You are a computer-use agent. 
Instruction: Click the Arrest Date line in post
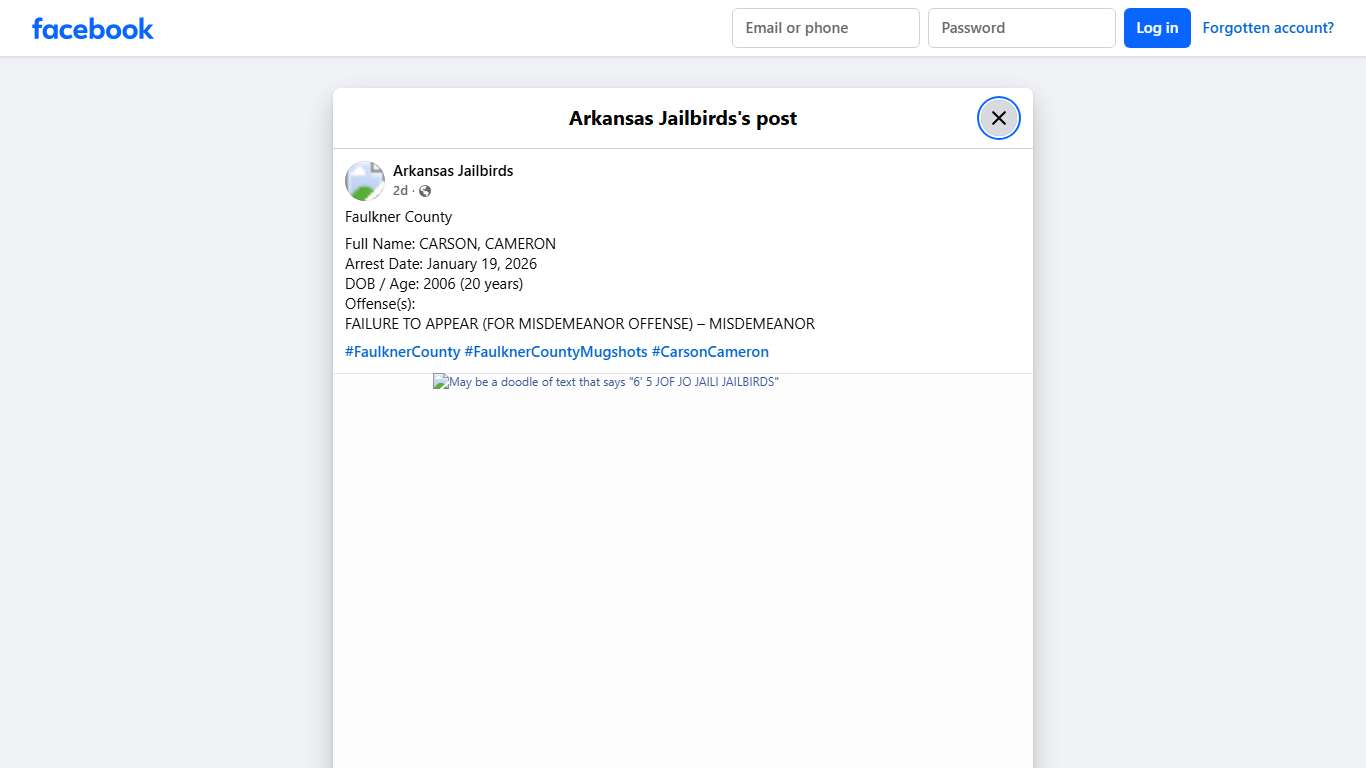(x=440, y=264)
